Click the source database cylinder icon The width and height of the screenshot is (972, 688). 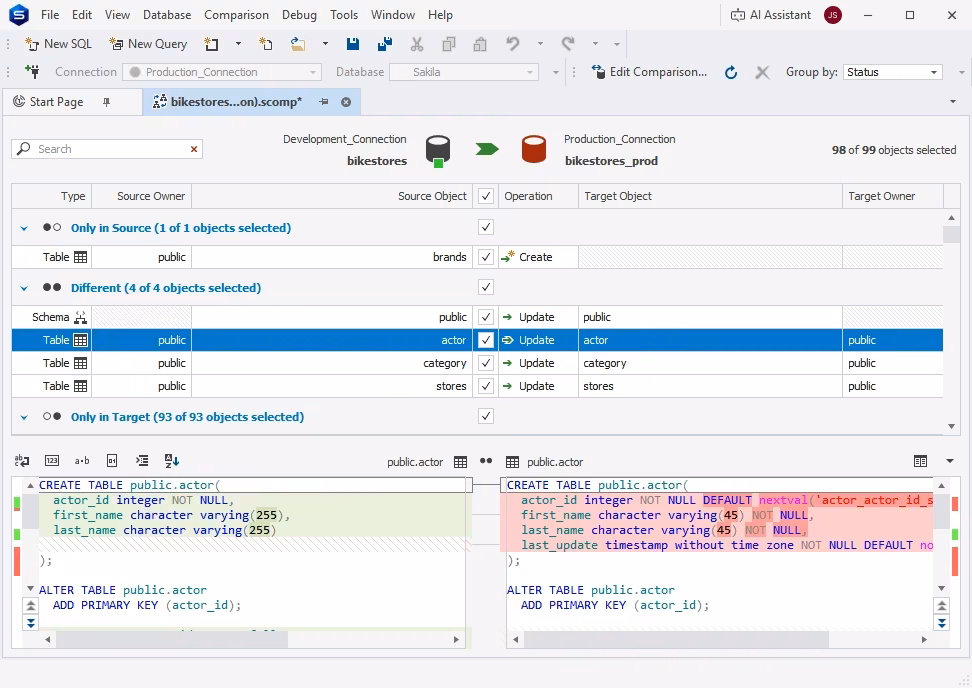[x=438, y=151]
